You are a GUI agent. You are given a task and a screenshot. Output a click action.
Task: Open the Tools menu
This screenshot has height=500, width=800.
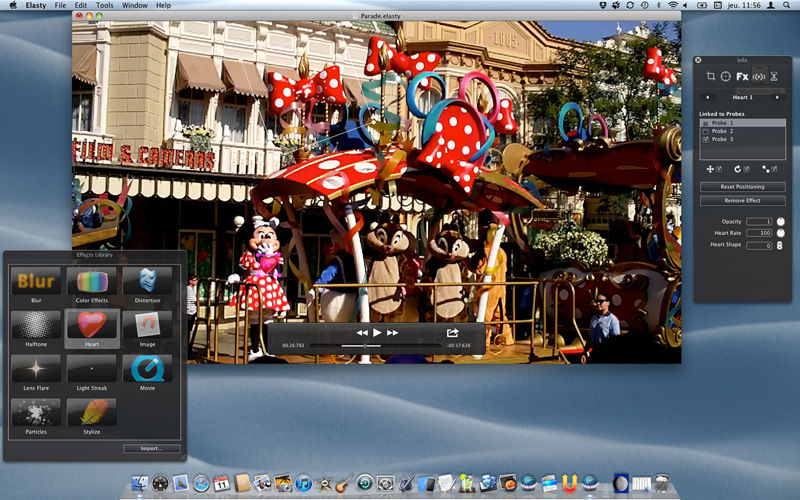pos(105,5)
